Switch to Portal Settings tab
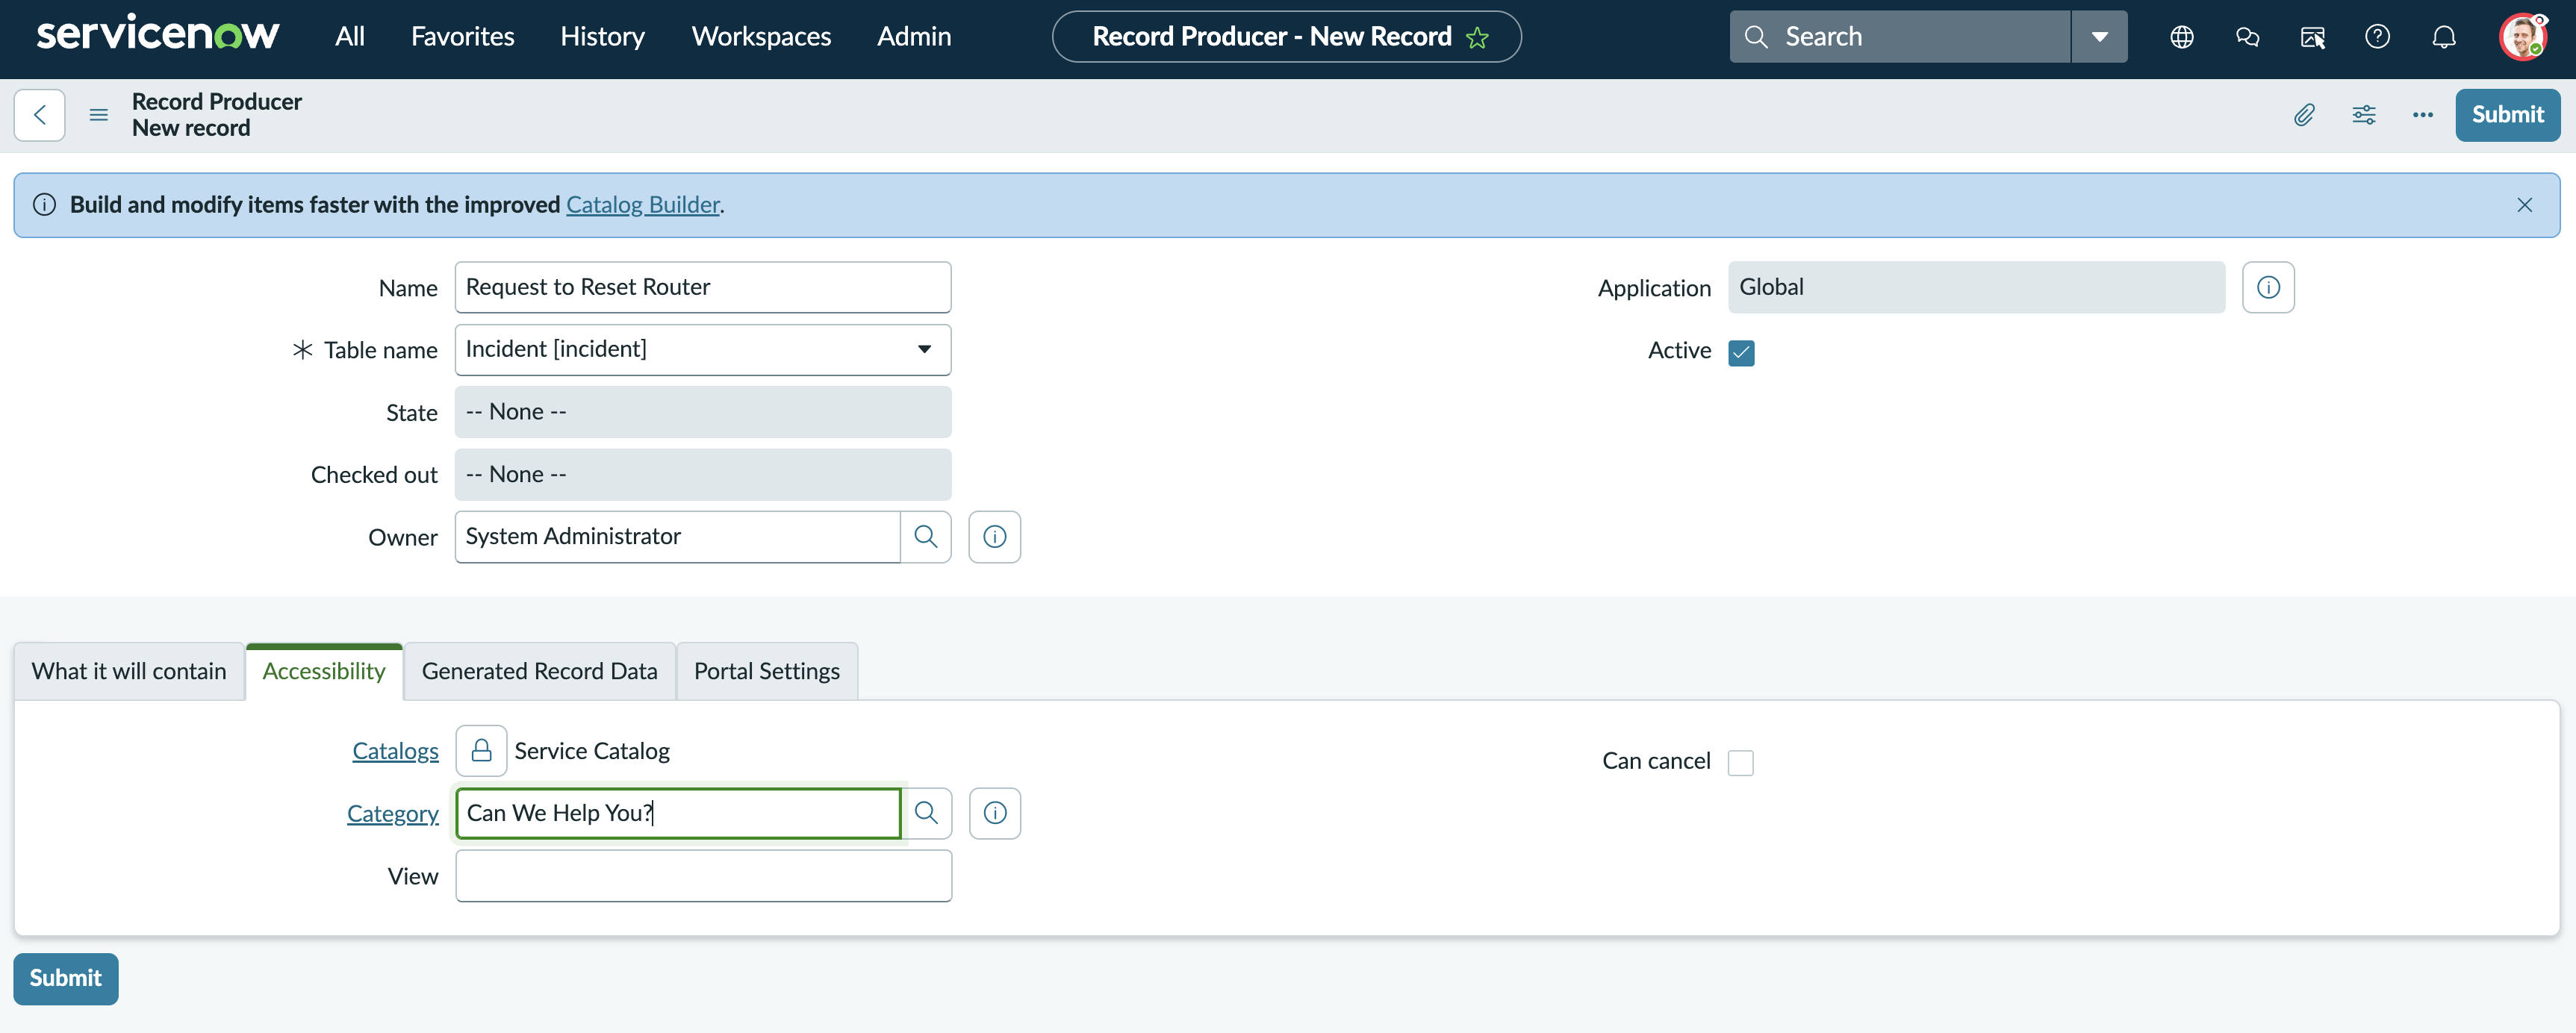 point(766,672)
